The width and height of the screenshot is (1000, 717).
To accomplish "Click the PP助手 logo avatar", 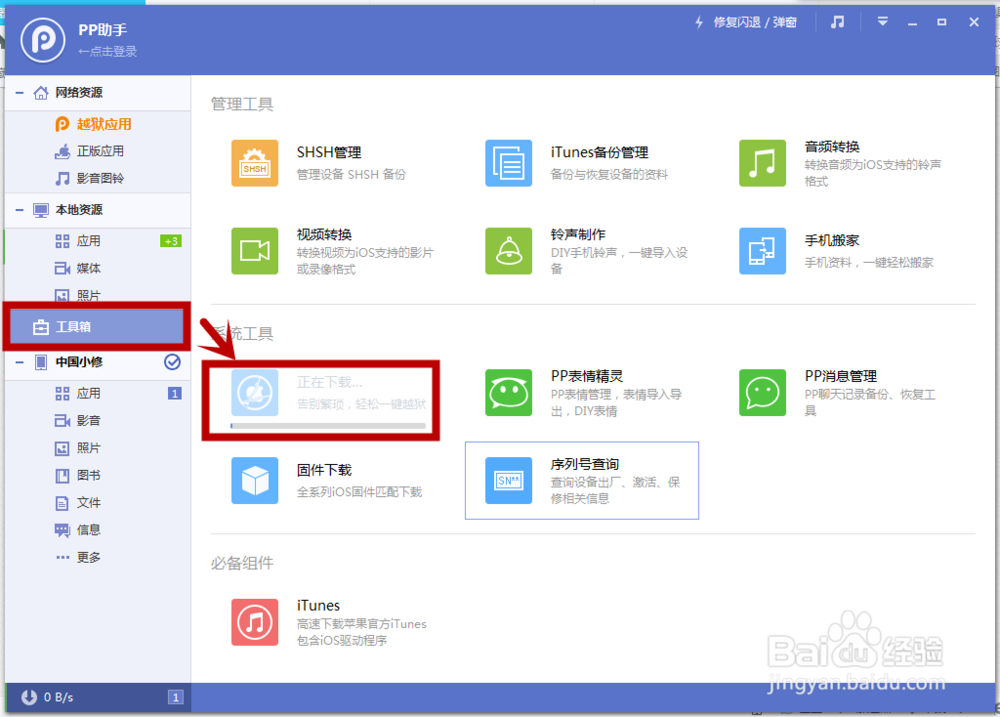I will tap(43, 40).
